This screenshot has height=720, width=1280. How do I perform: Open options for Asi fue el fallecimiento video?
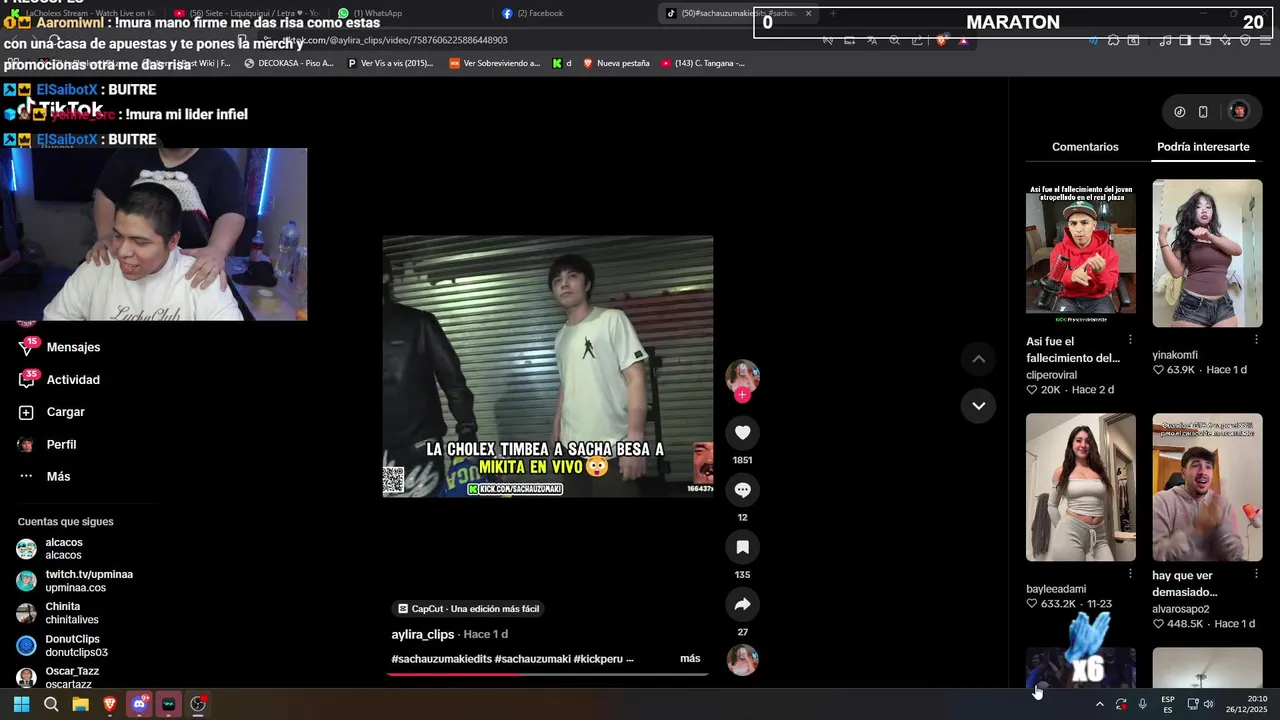[x=1130, y=340]
